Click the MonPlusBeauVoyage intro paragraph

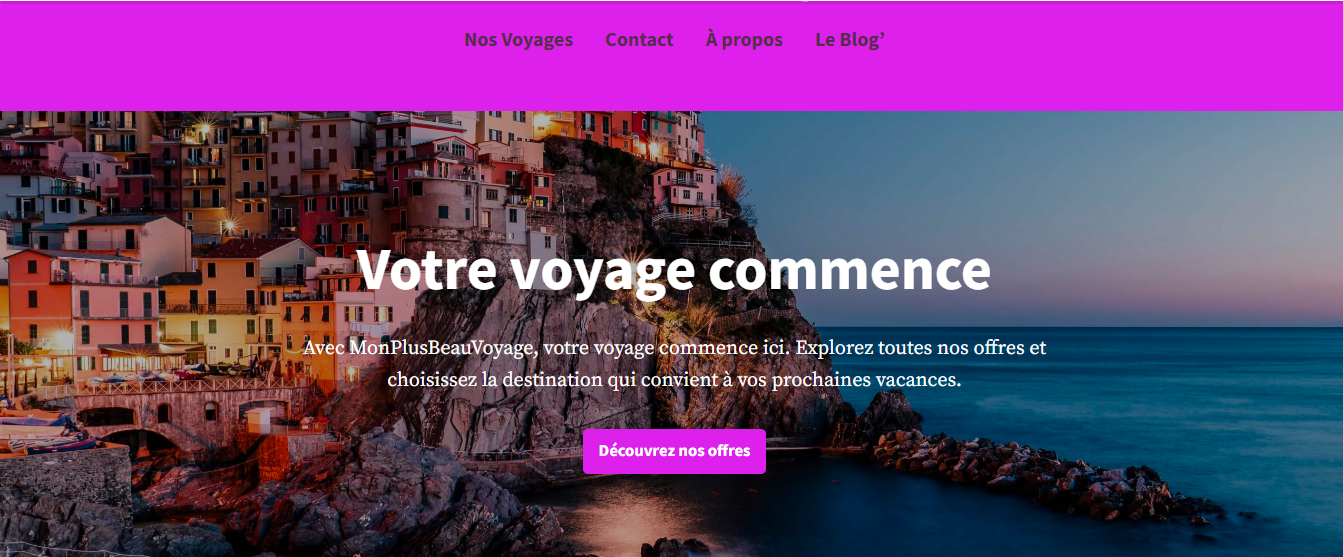pos(674,364)
